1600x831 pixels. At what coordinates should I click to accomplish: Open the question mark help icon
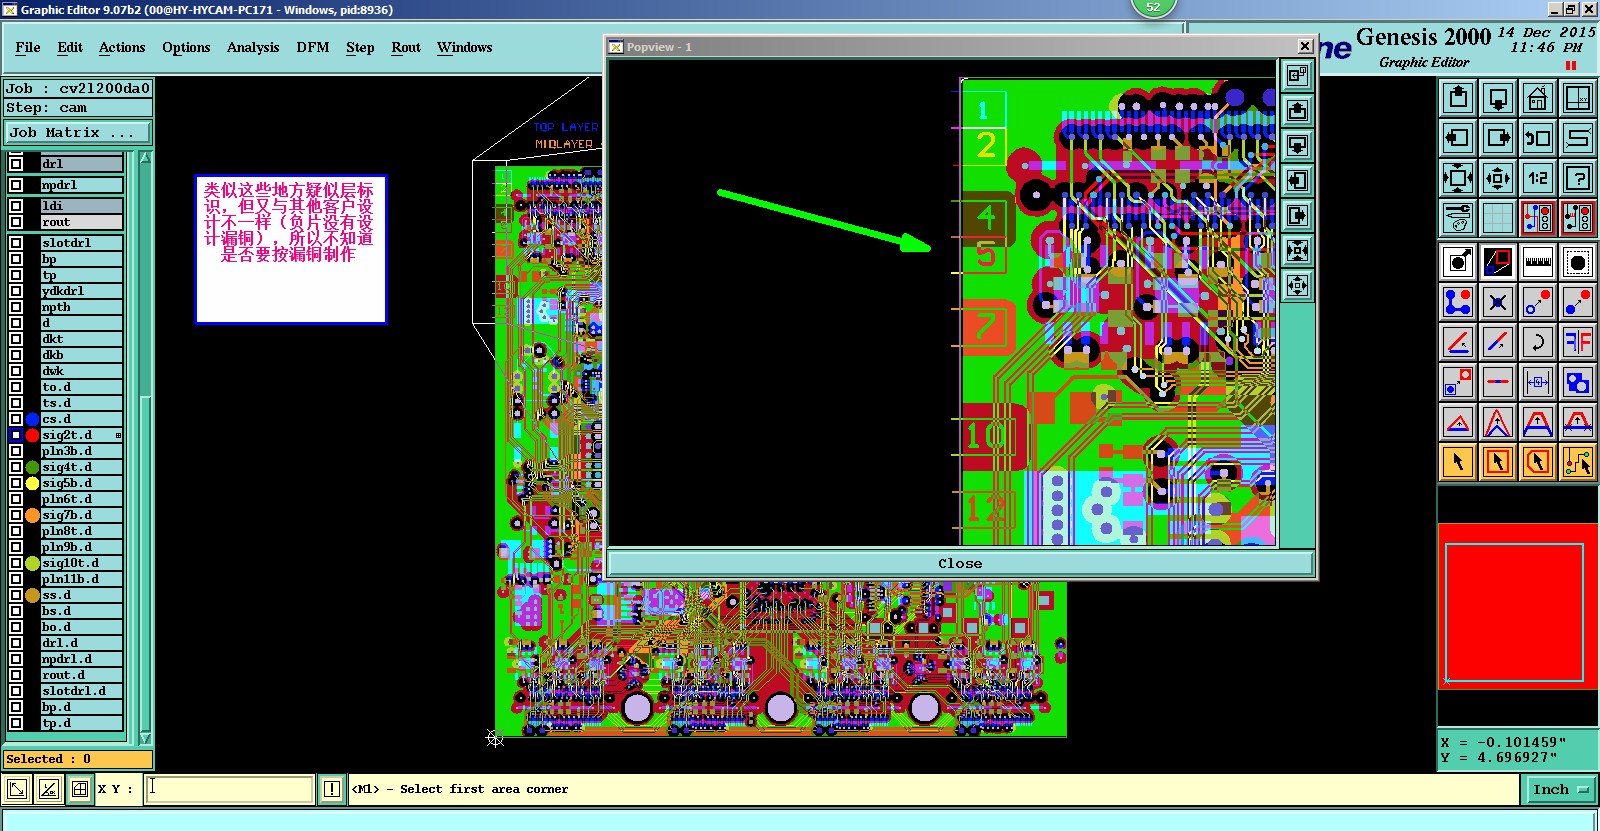(1578, 178)
